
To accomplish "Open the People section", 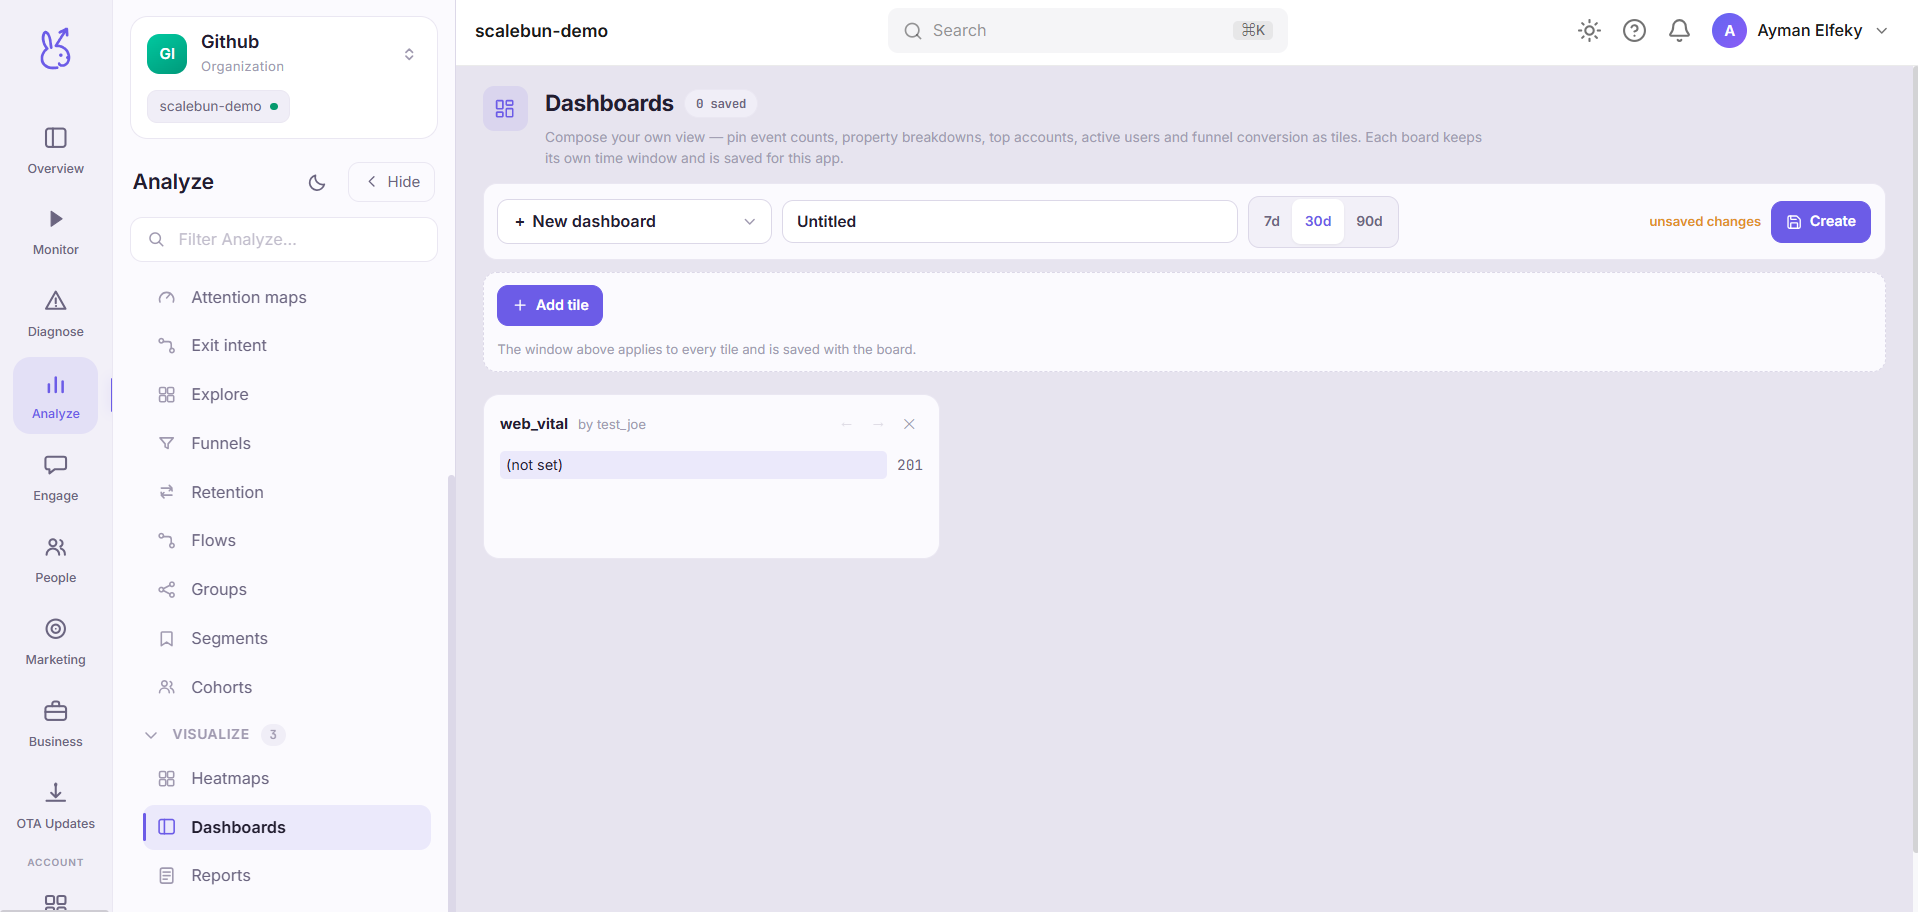I will (x=56, y=561).
